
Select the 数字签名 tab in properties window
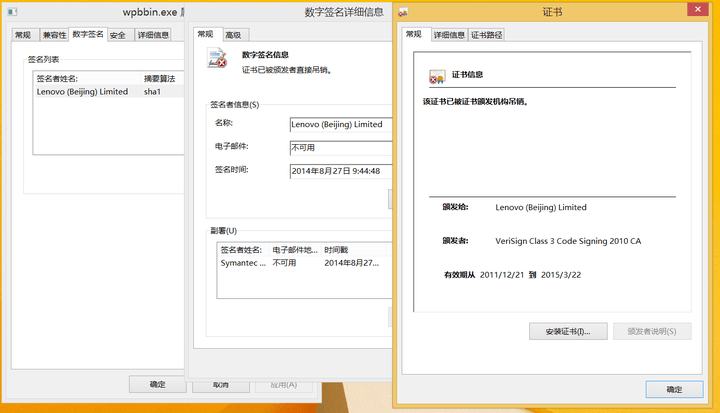(88, 34)
